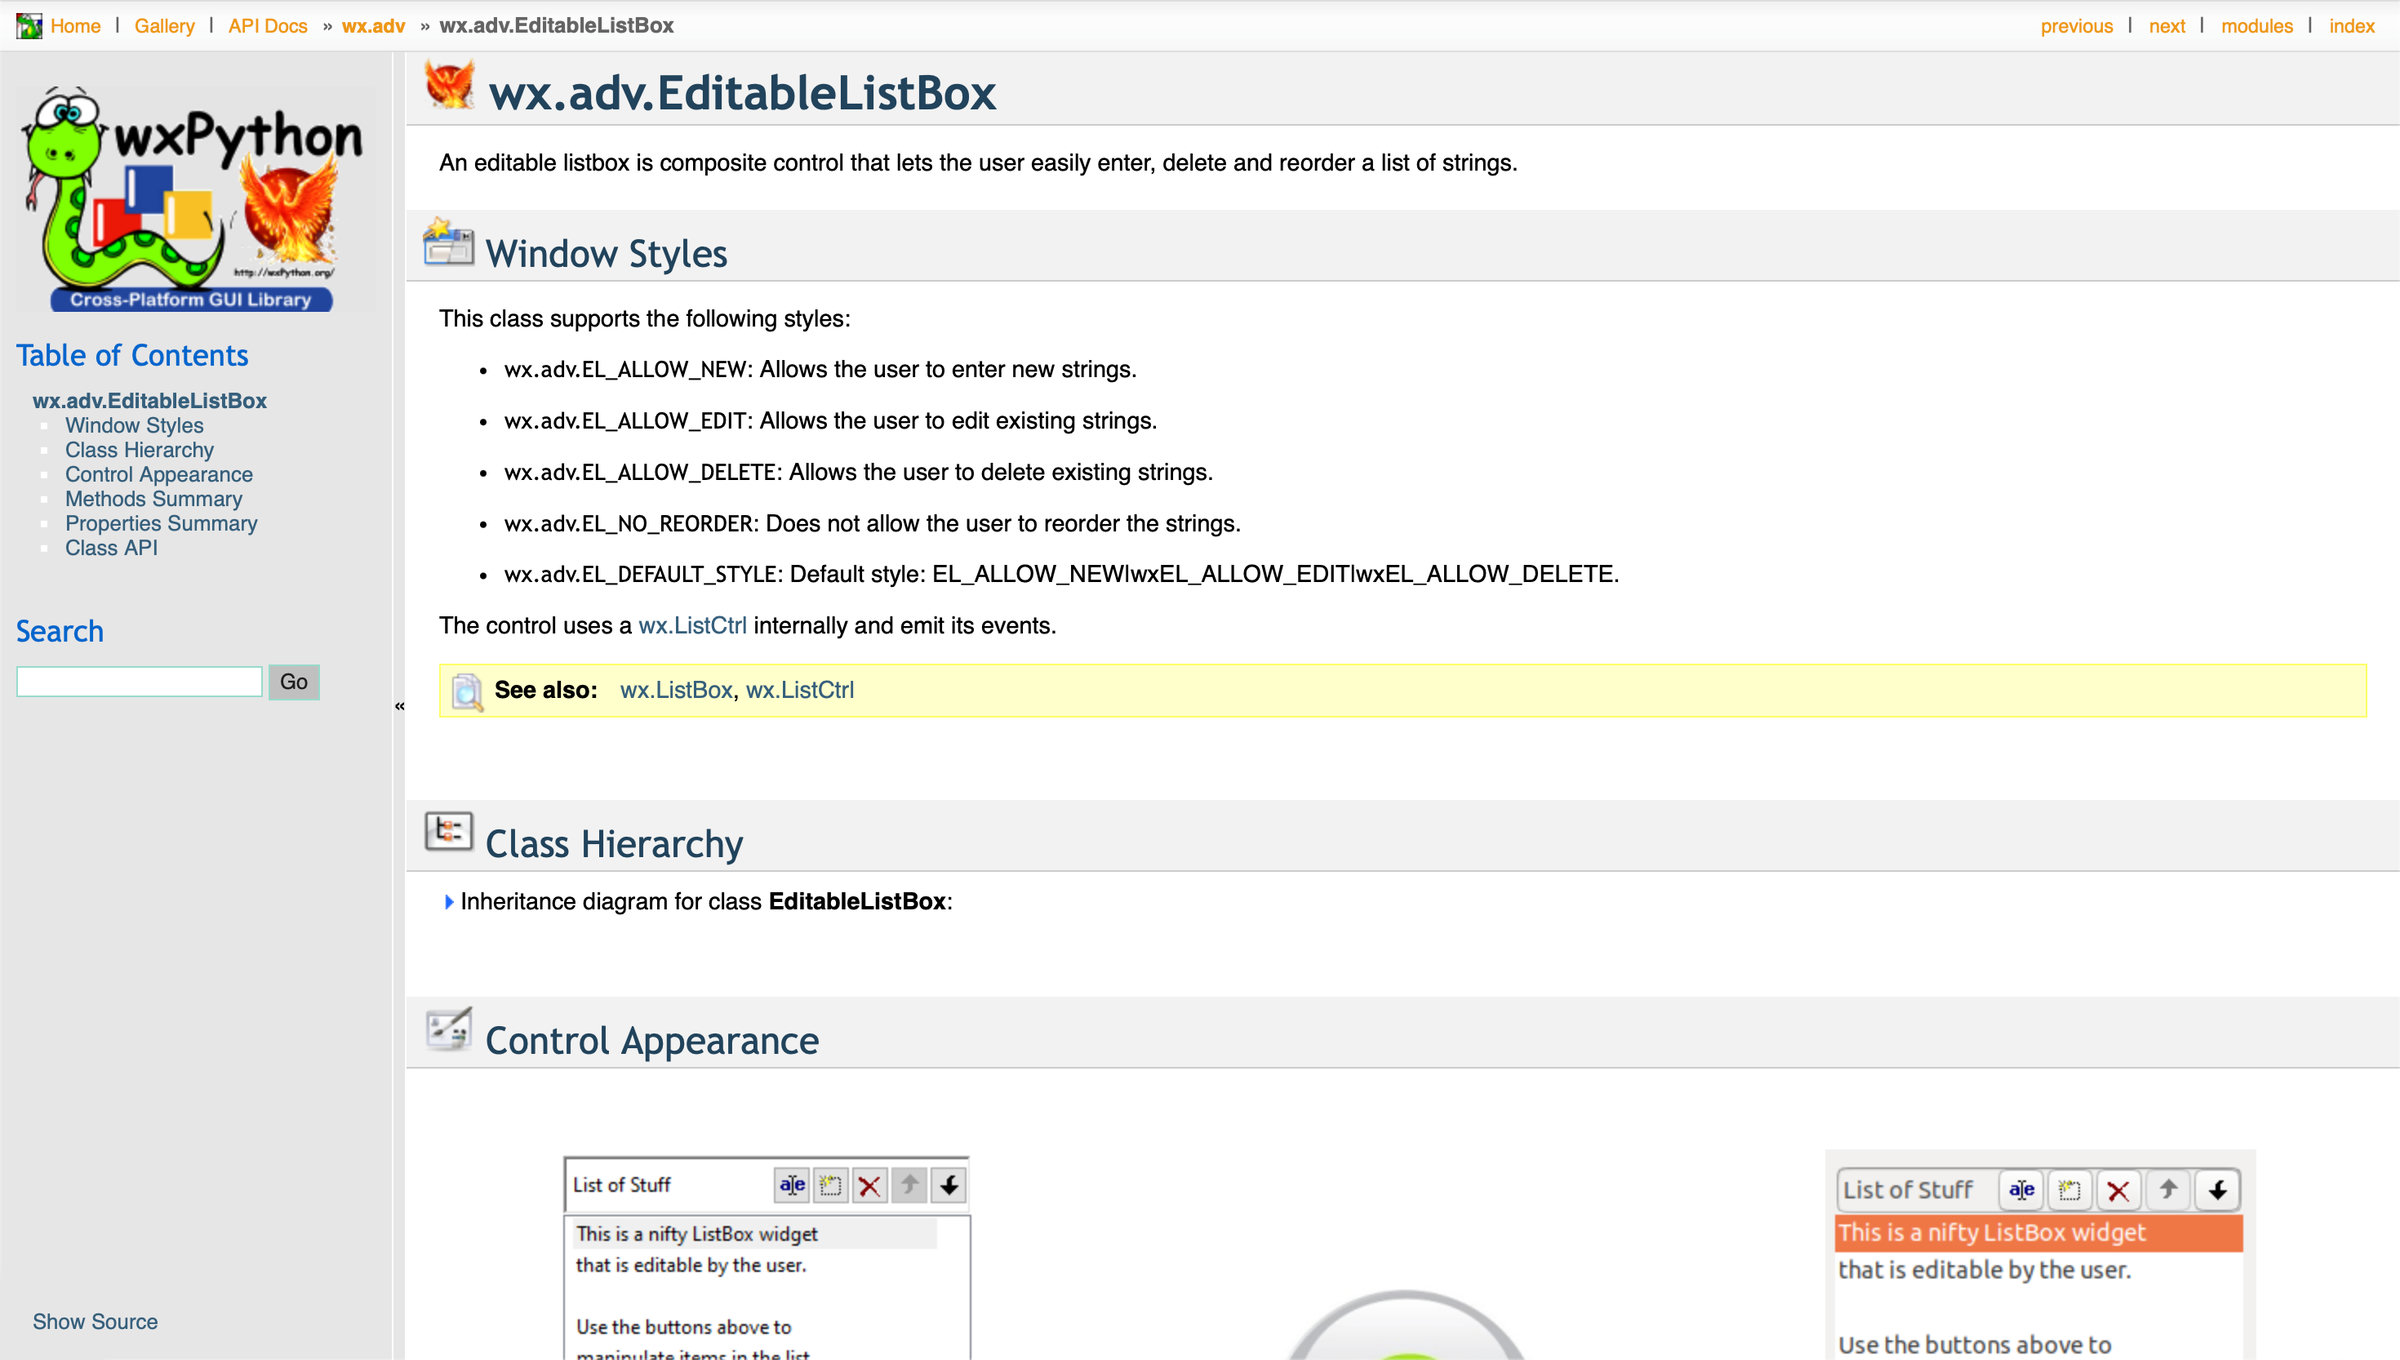2400x1360 pixels.
Task: Click the new item icon in right screenshot
Action: pyautogui.click(x=2069, y=1190)
